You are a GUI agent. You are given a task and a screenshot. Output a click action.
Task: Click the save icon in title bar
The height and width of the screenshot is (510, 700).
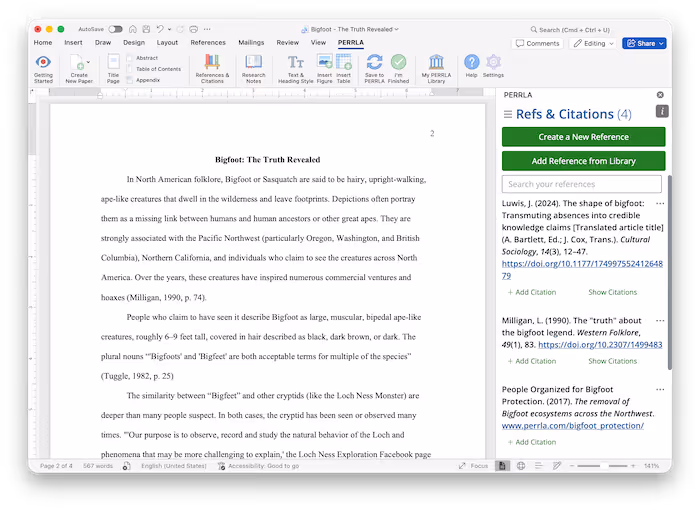pyautogui.click(x=146, y=29)
